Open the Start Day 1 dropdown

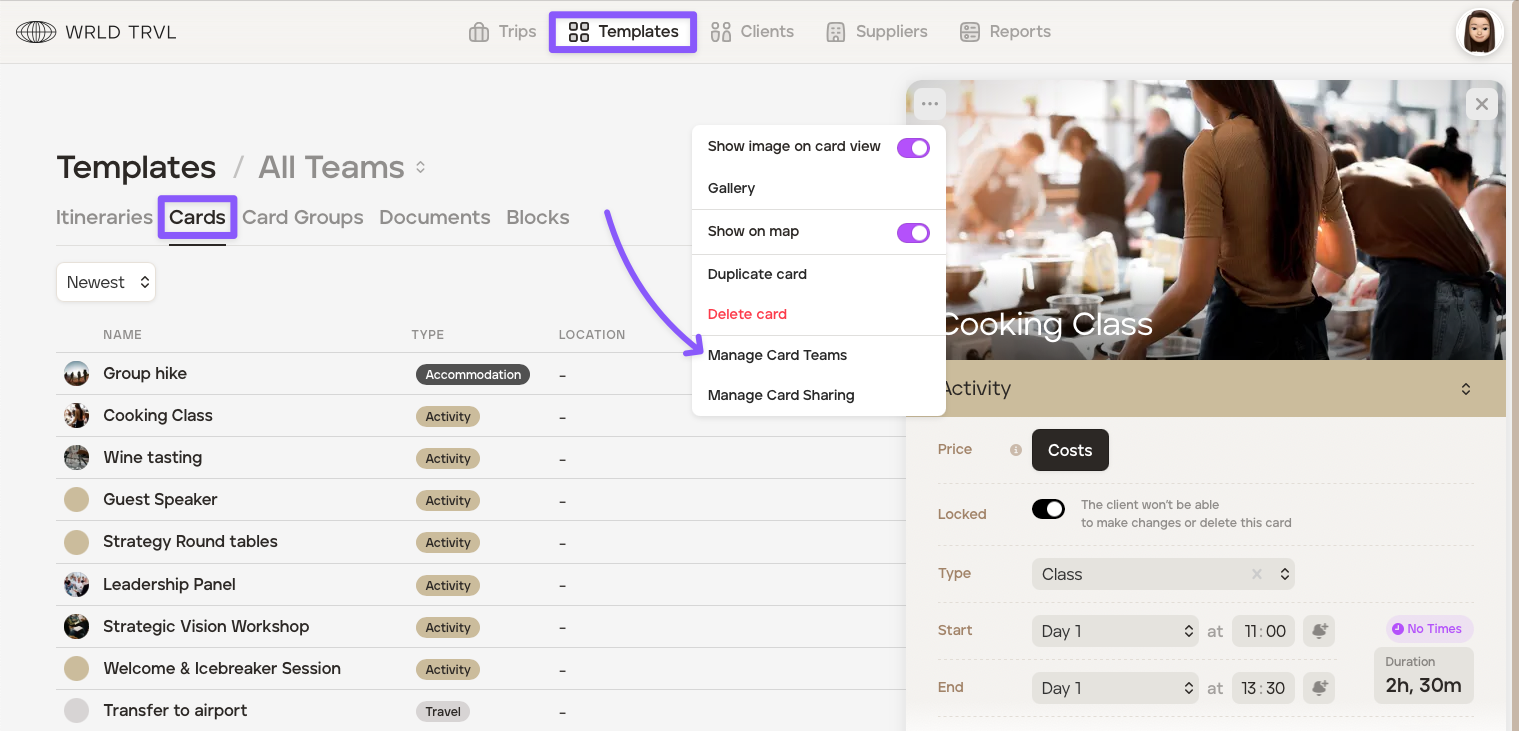pyautogui.click(x=1114, y=631)
